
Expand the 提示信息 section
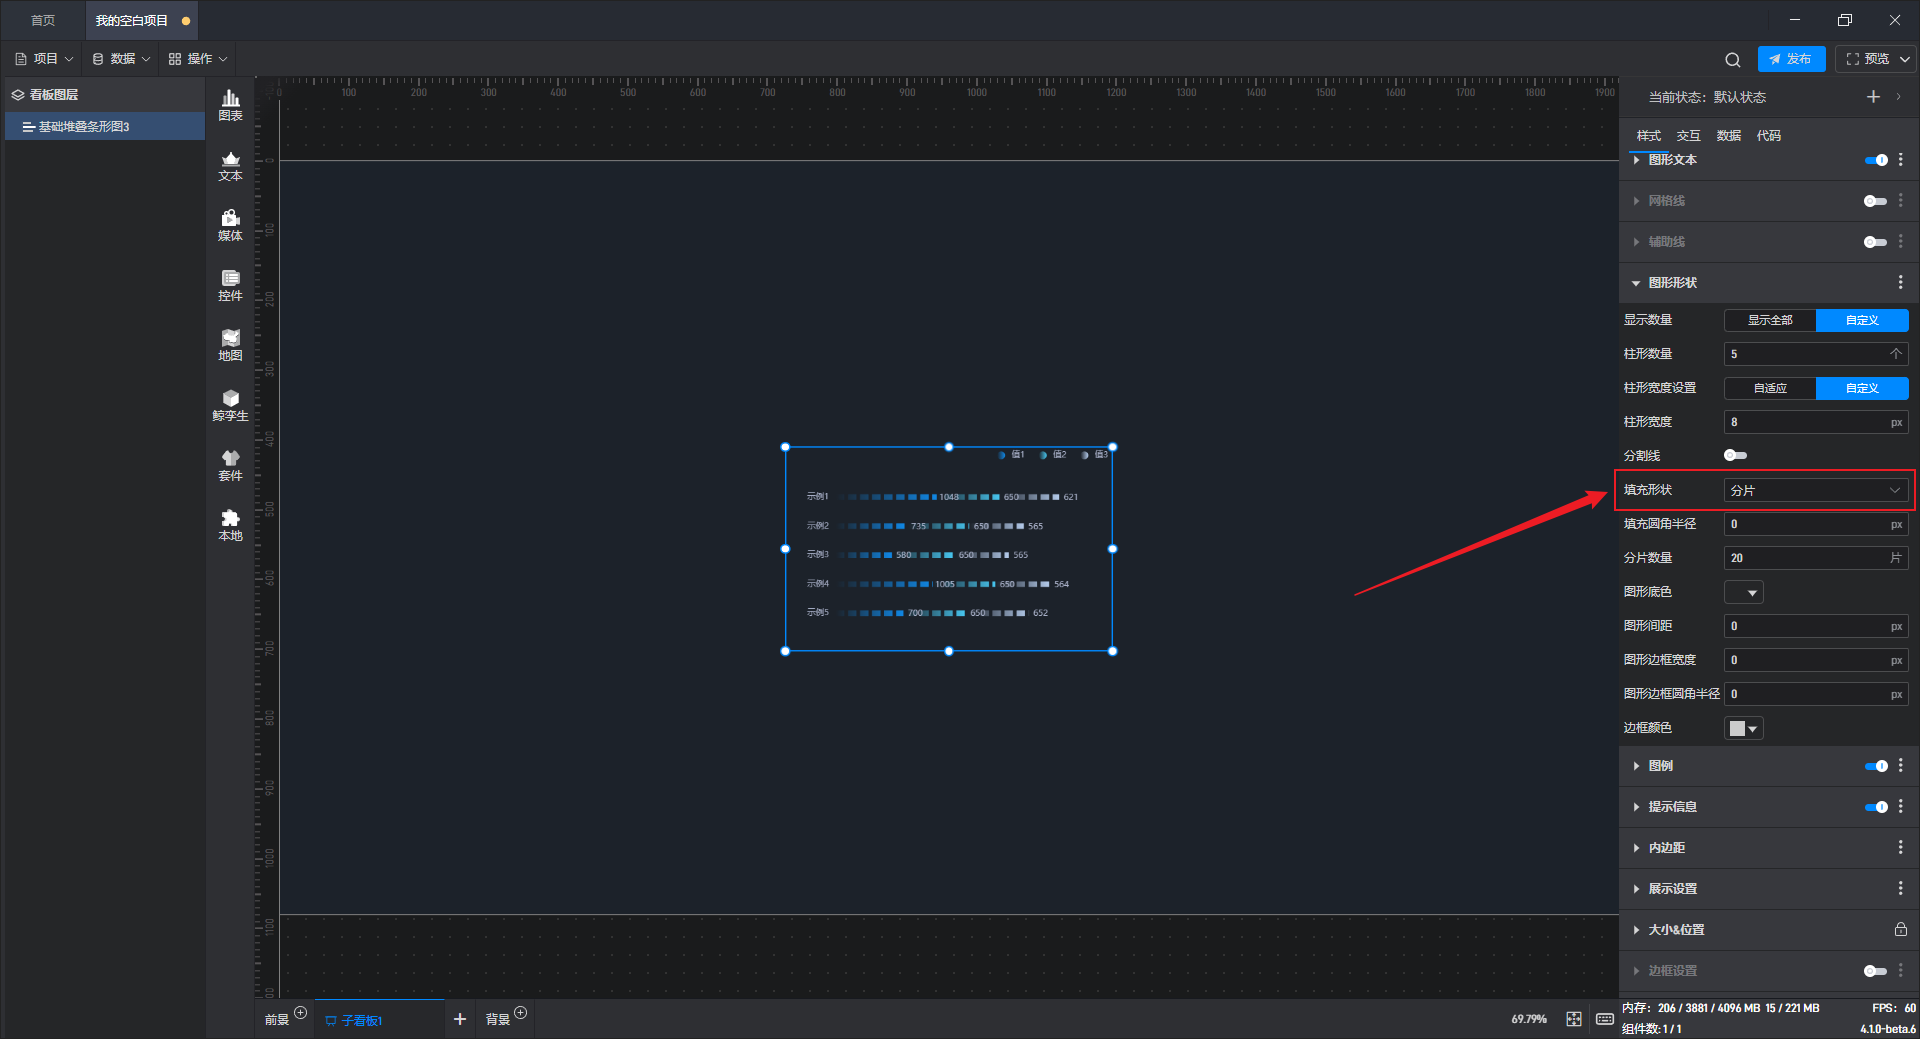click(x=1636, y=807)
